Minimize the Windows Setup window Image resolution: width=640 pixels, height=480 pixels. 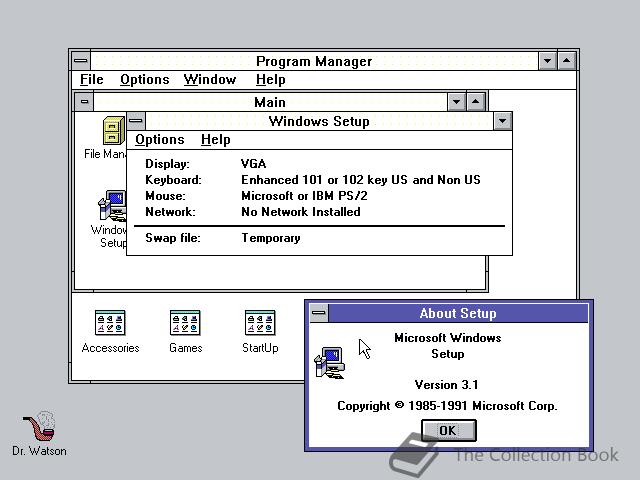click(502, 121)
